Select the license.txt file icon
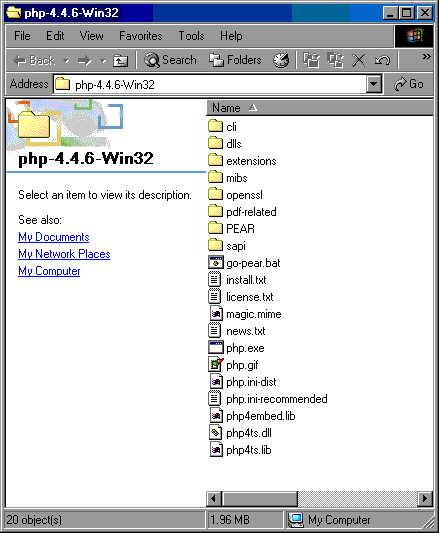The height and width of the screenshot is (533, 439). coord(214,296)
